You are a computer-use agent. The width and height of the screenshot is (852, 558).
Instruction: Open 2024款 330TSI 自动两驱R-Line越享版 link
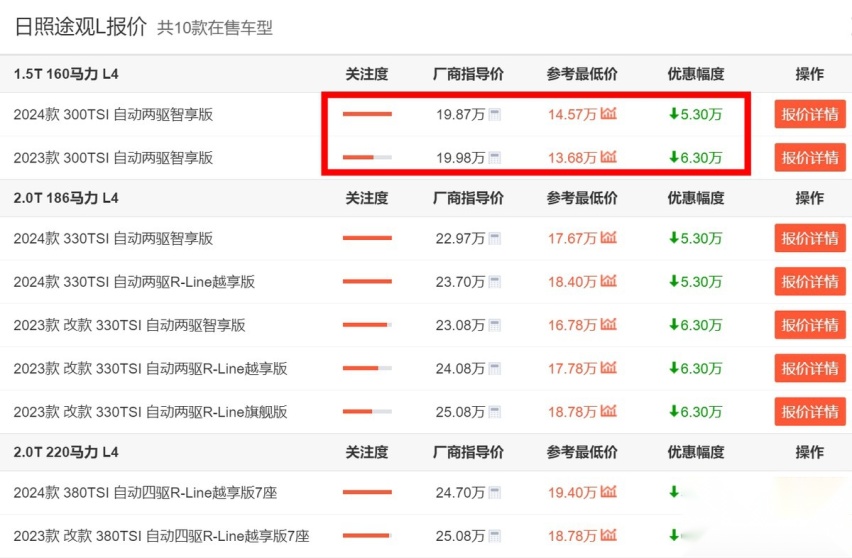pyautogui.click(x=134, y=282)
